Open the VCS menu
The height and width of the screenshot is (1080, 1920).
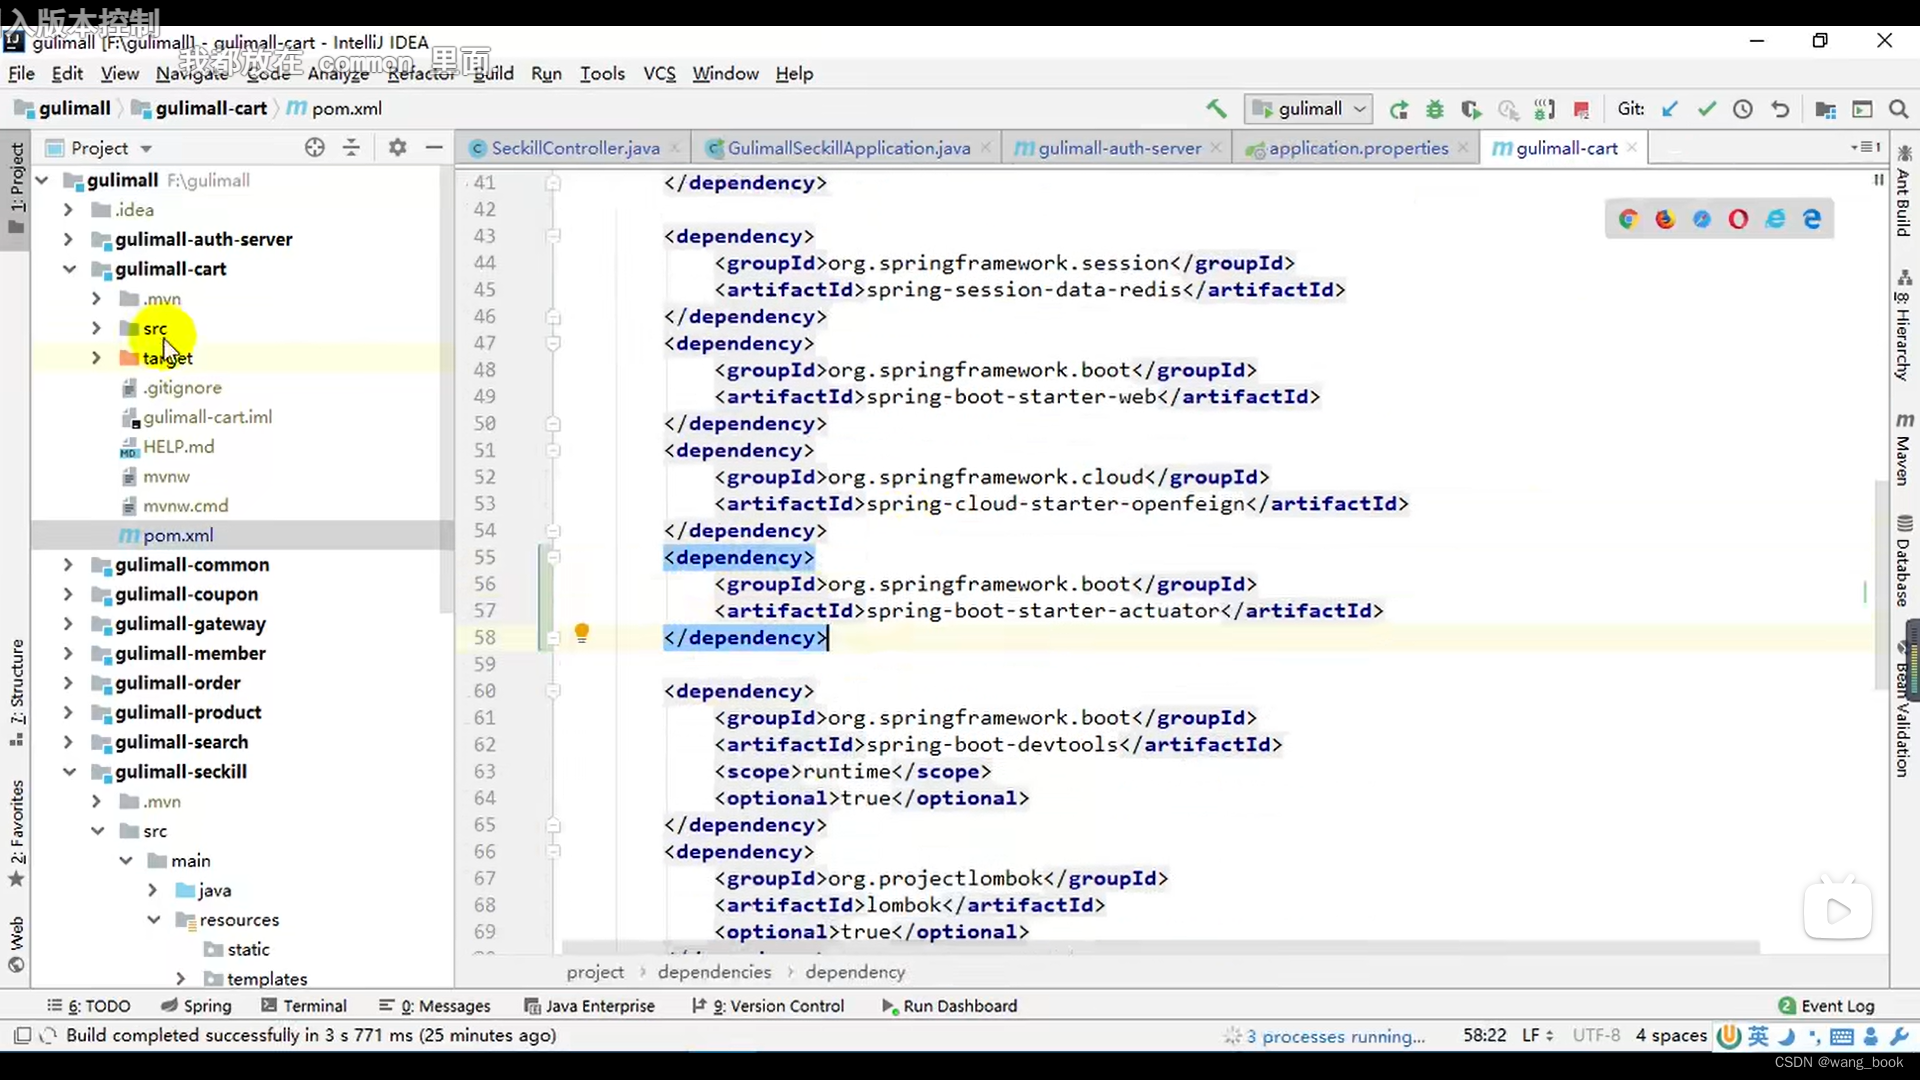click(x=659, y=74)
